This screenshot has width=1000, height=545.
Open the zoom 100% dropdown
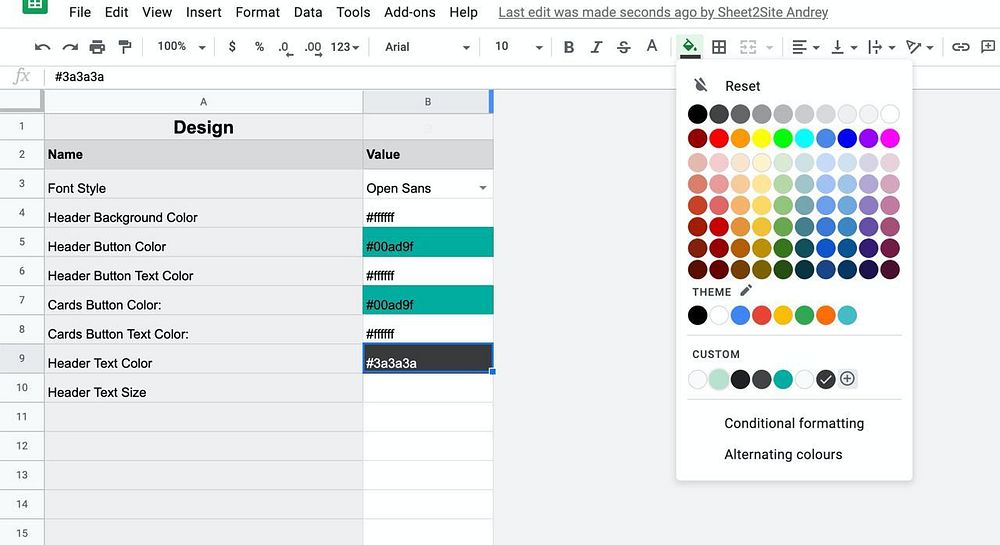coord(180,47)
